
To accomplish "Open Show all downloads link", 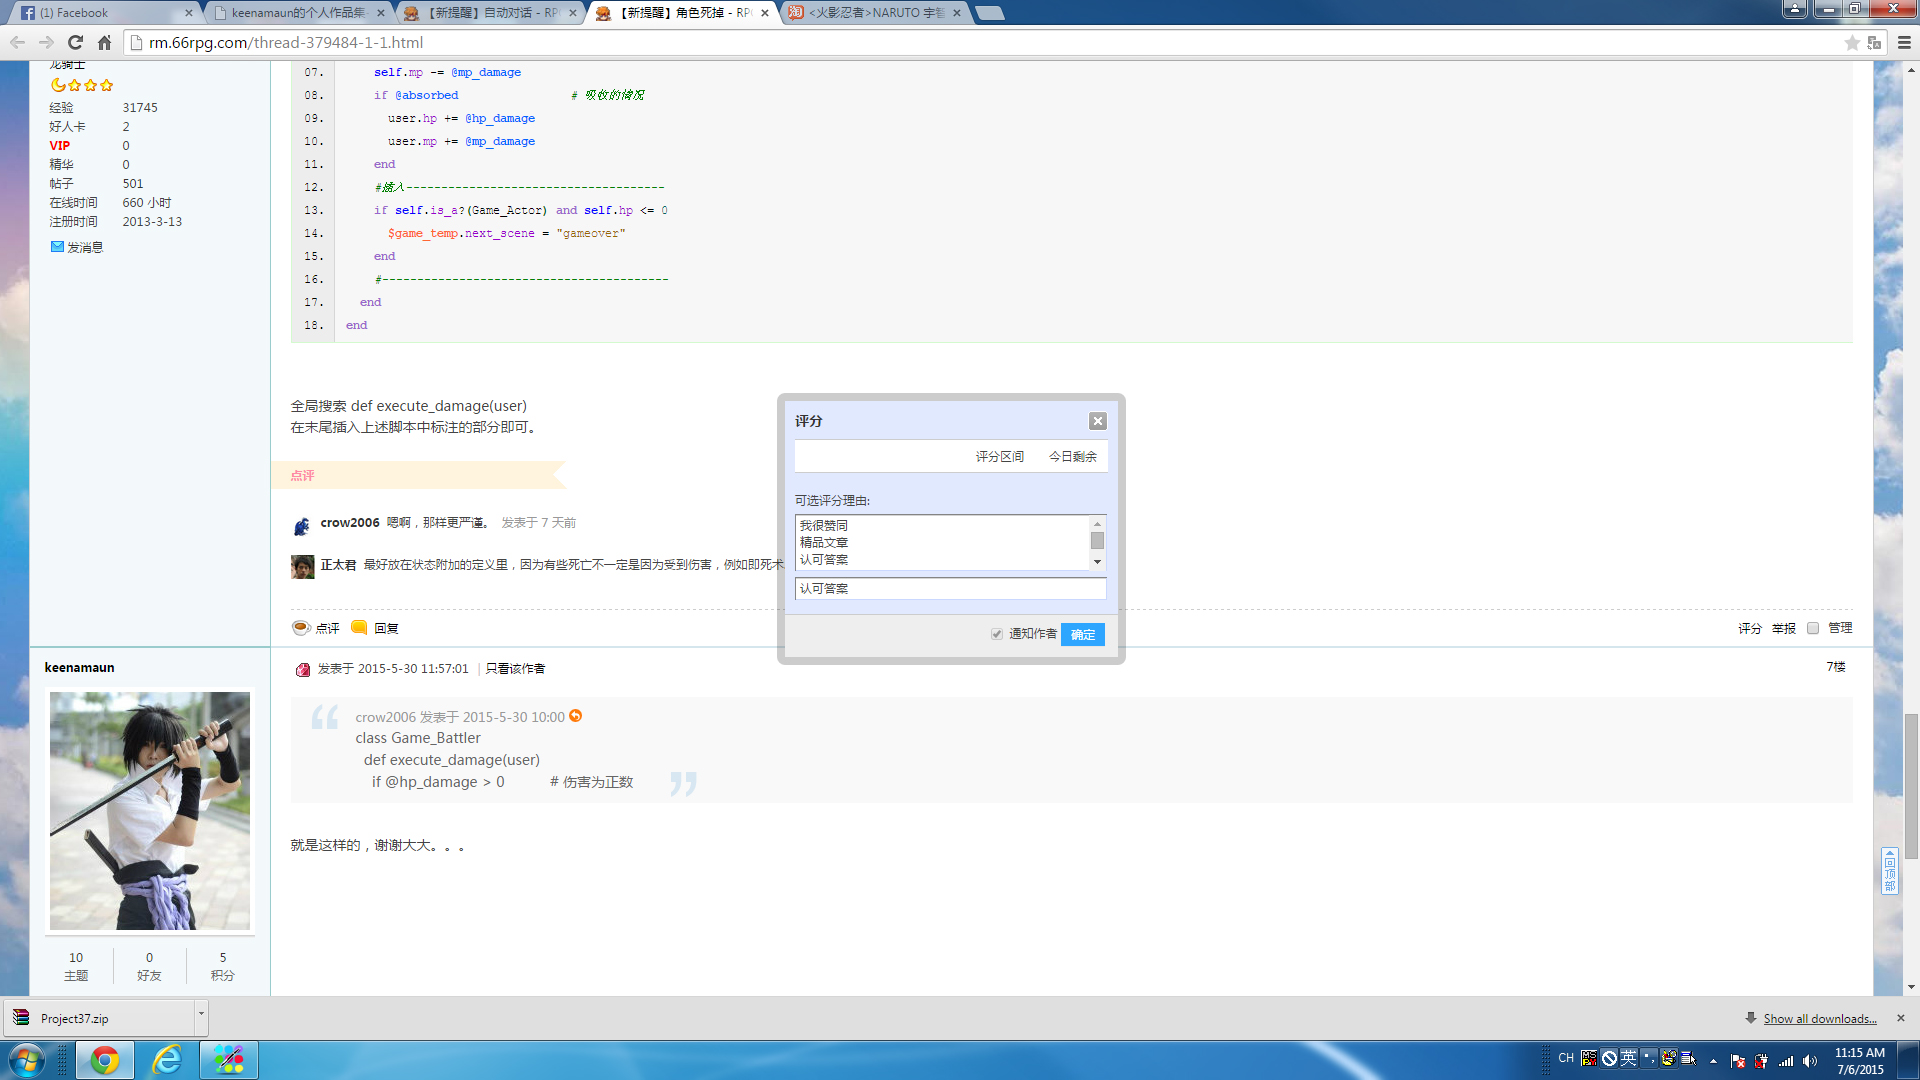I will click(x=1820, y=1018).
